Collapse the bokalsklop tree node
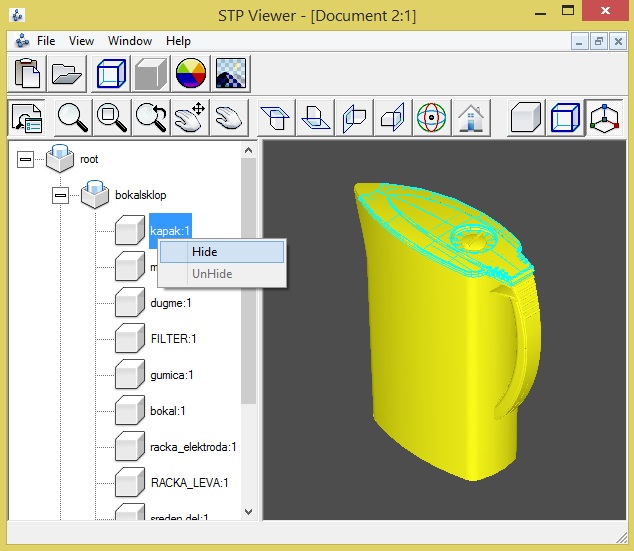Screen dimensions: 634x551 (x=60, y=195)
